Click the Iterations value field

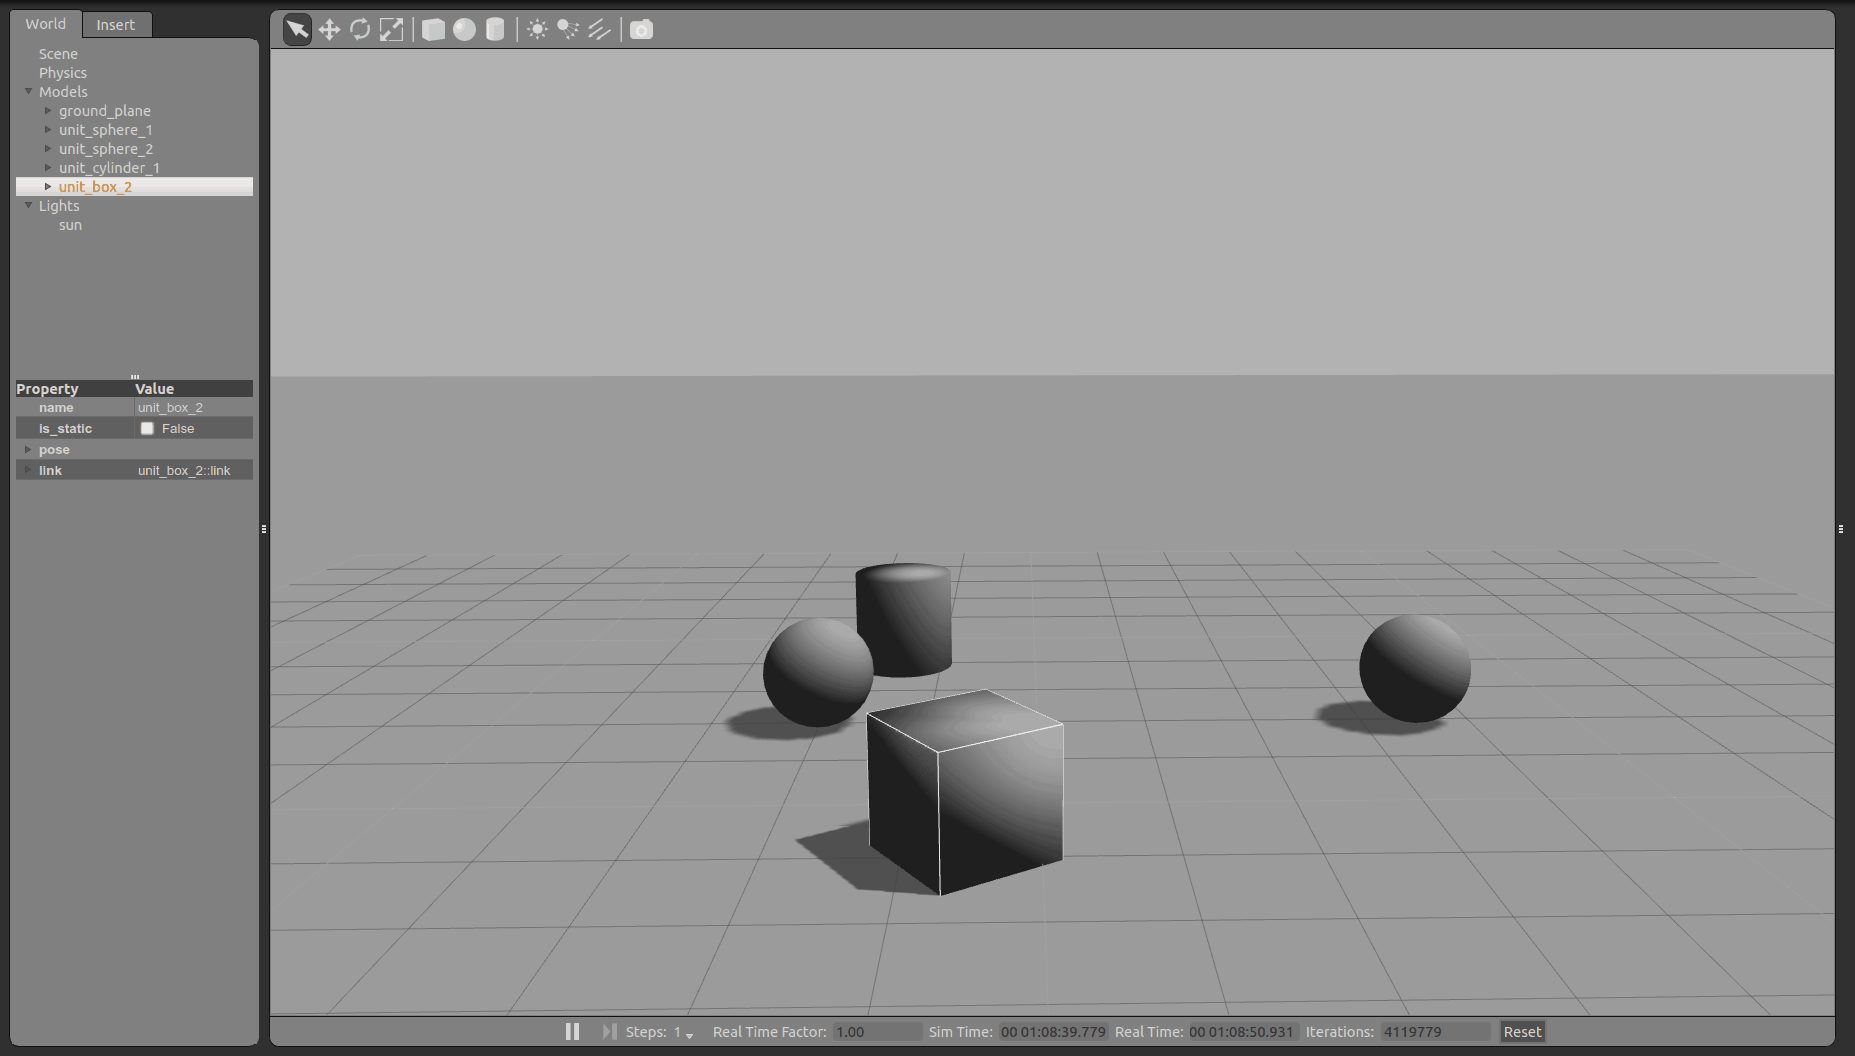pos(1435,1032)
